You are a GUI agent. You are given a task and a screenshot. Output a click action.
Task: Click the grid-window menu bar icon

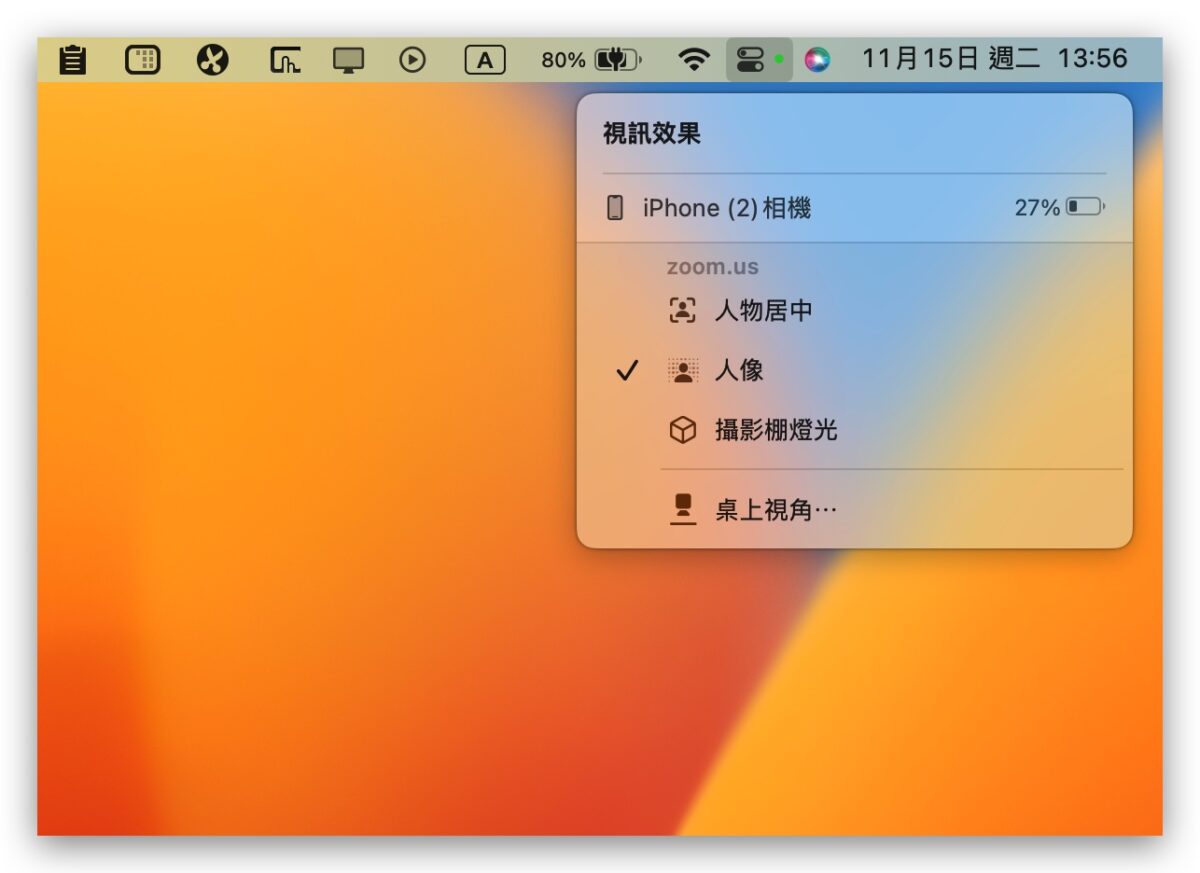coord(142,61)
